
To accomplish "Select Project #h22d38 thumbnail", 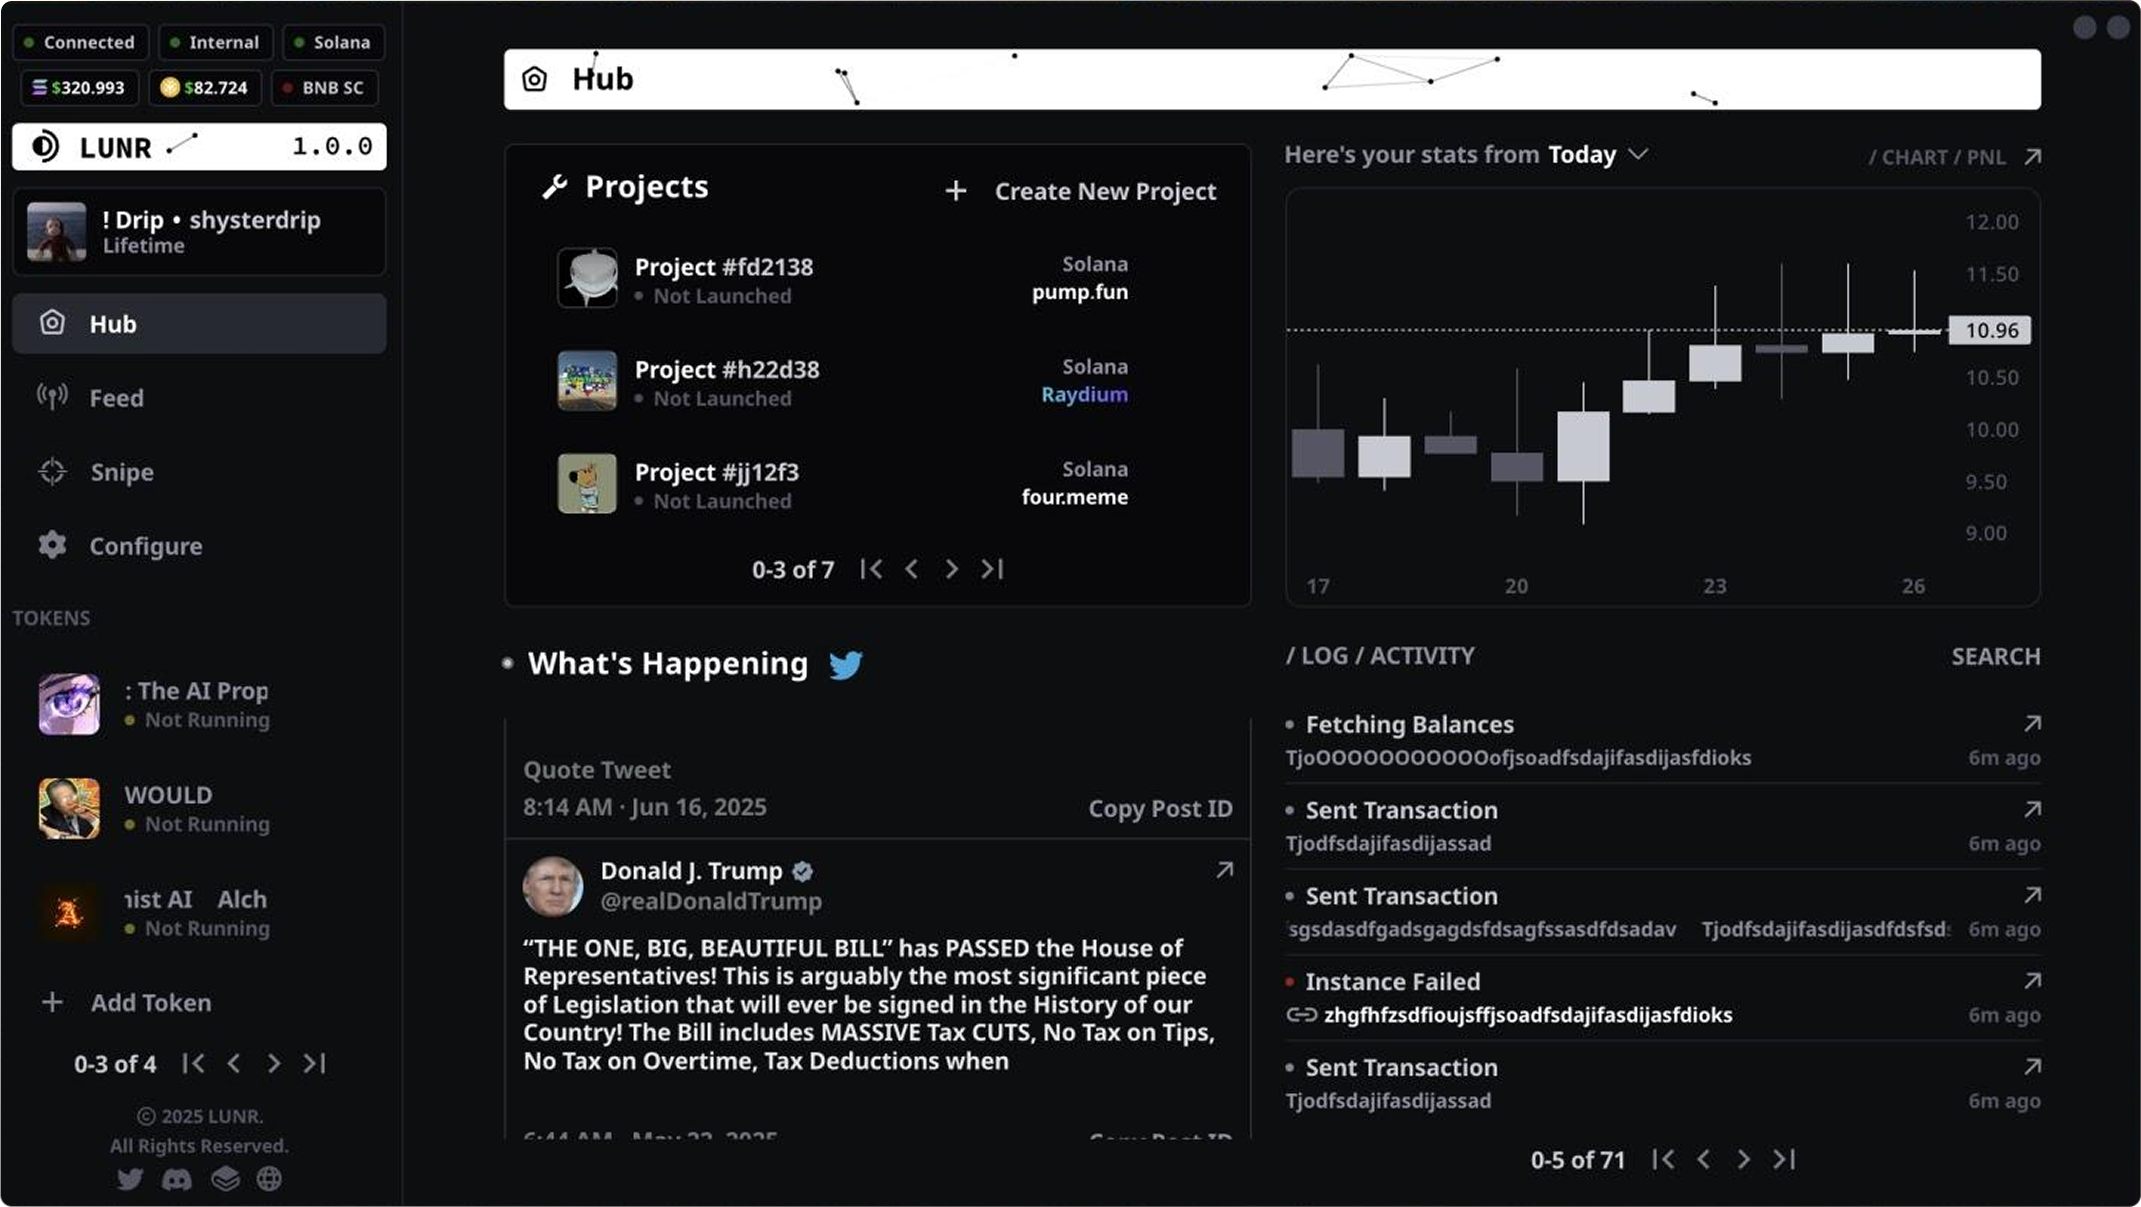I will pyautogui.click(x=587, y=381).
